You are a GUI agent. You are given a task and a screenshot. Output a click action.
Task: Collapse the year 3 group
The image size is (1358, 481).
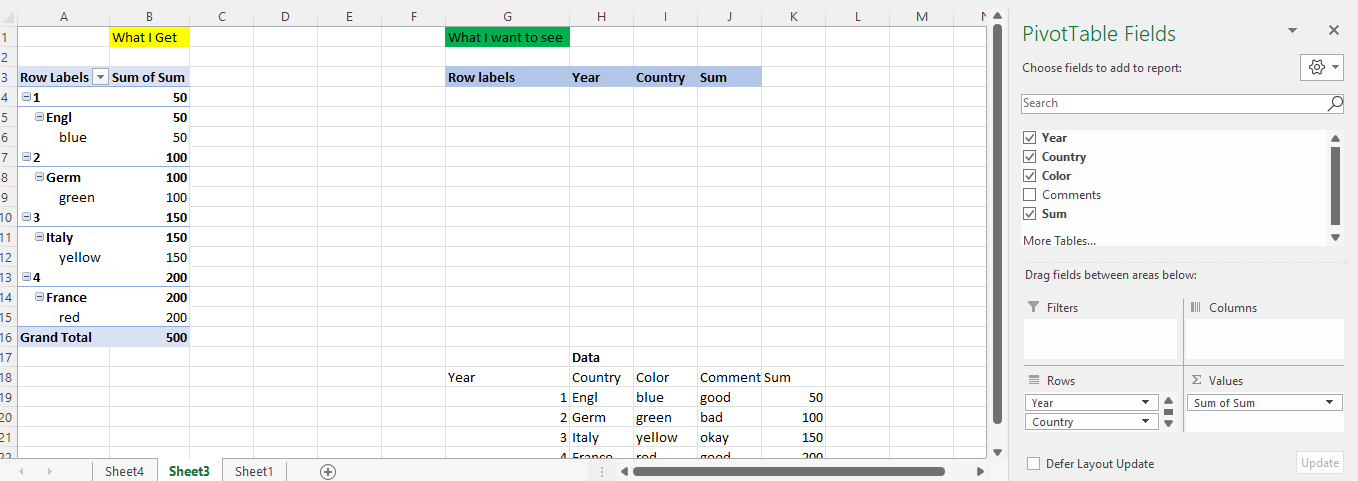click(x=25, y=217)
